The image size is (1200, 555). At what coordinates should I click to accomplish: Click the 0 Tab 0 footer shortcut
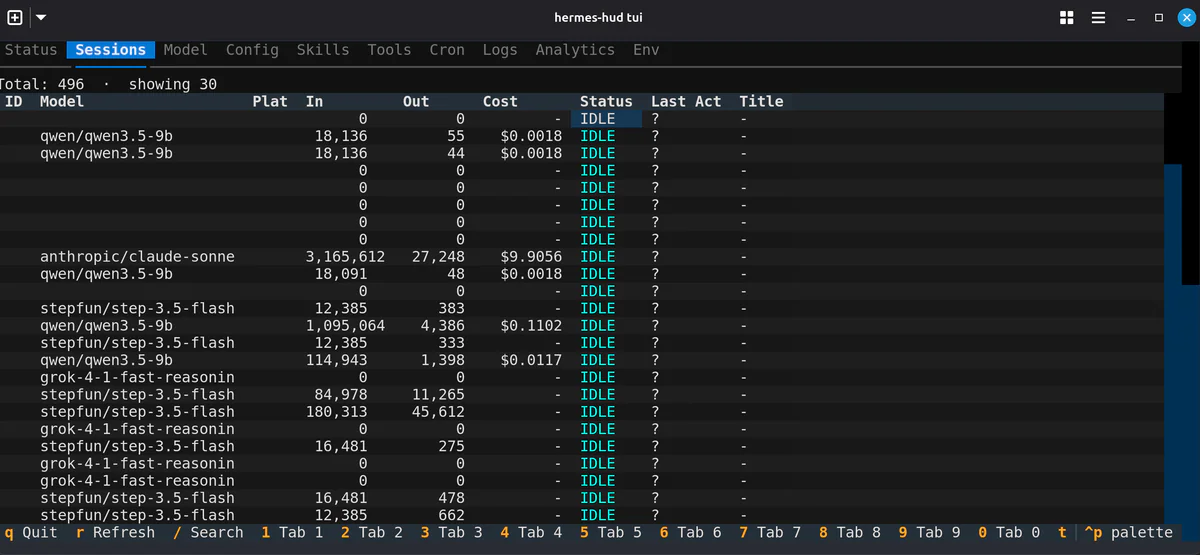point(1009,533)
